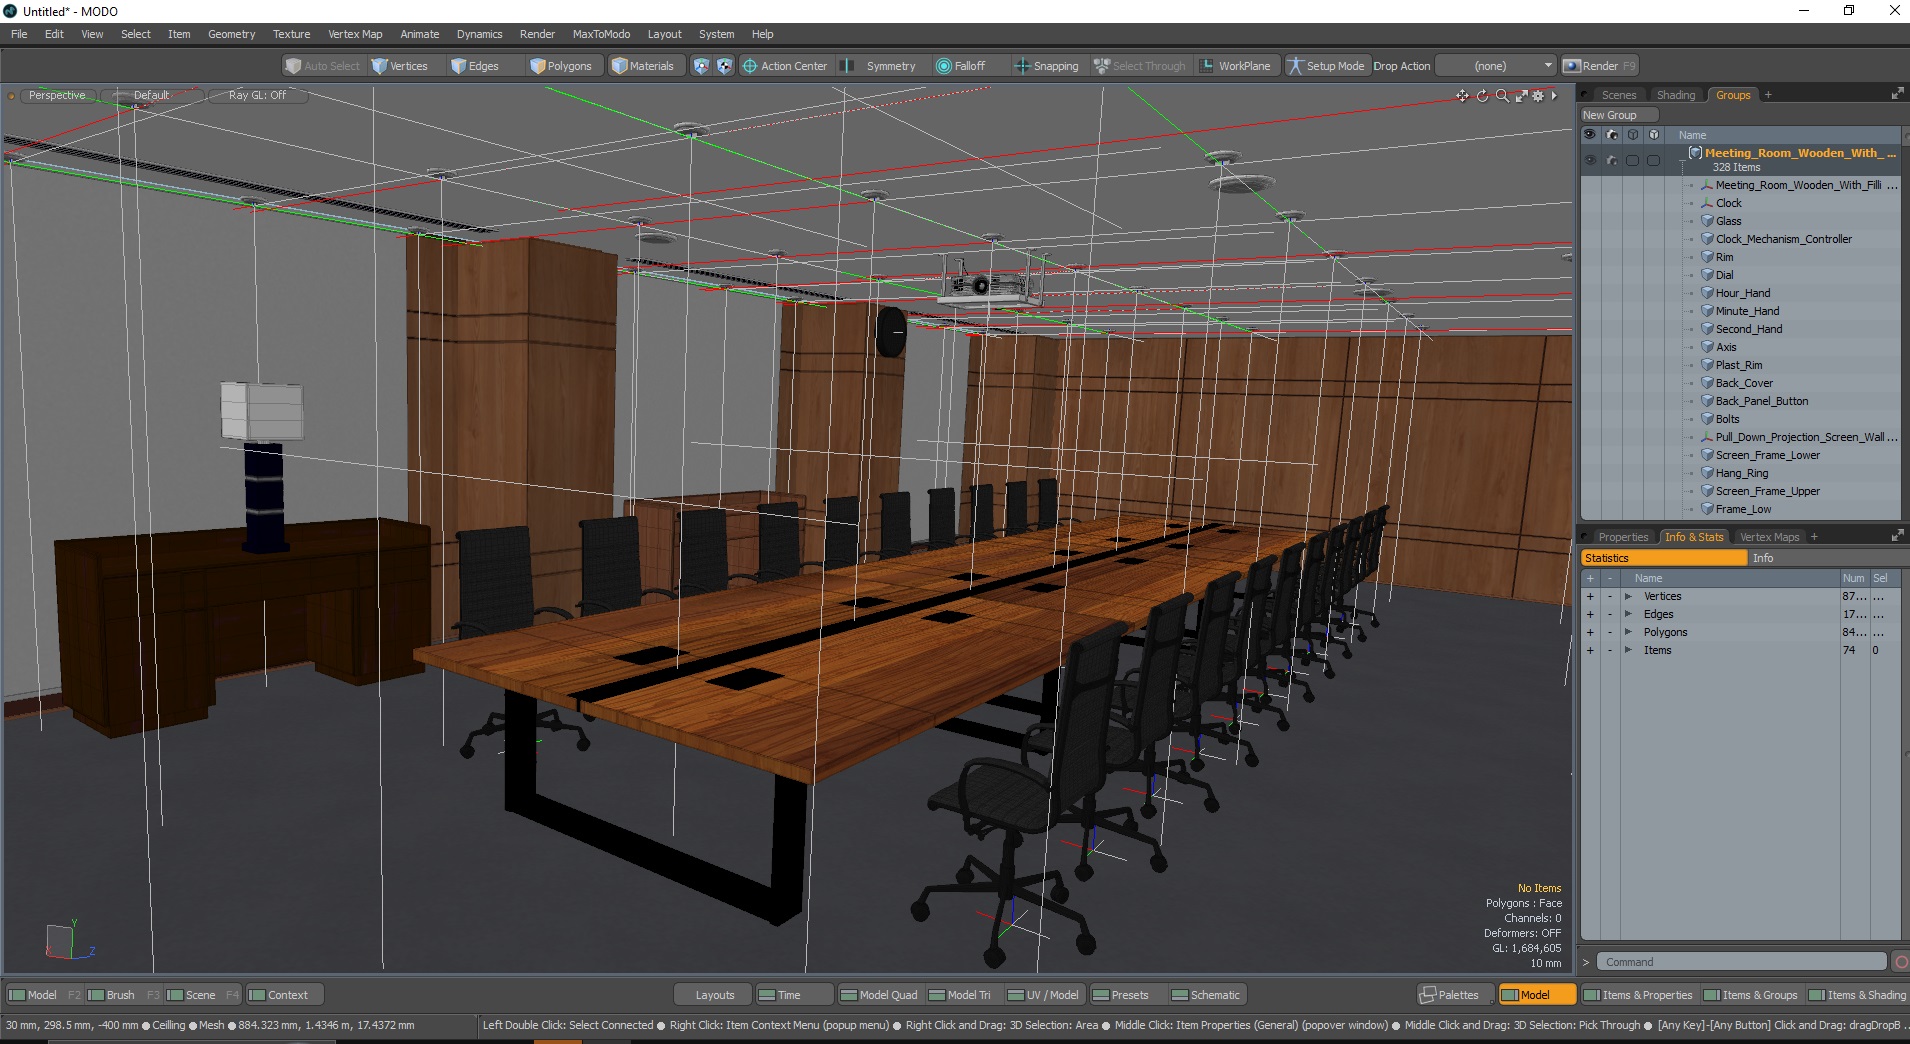Add a new tab next to Groups
1910x1044 pixels.
click(1768, 95)
